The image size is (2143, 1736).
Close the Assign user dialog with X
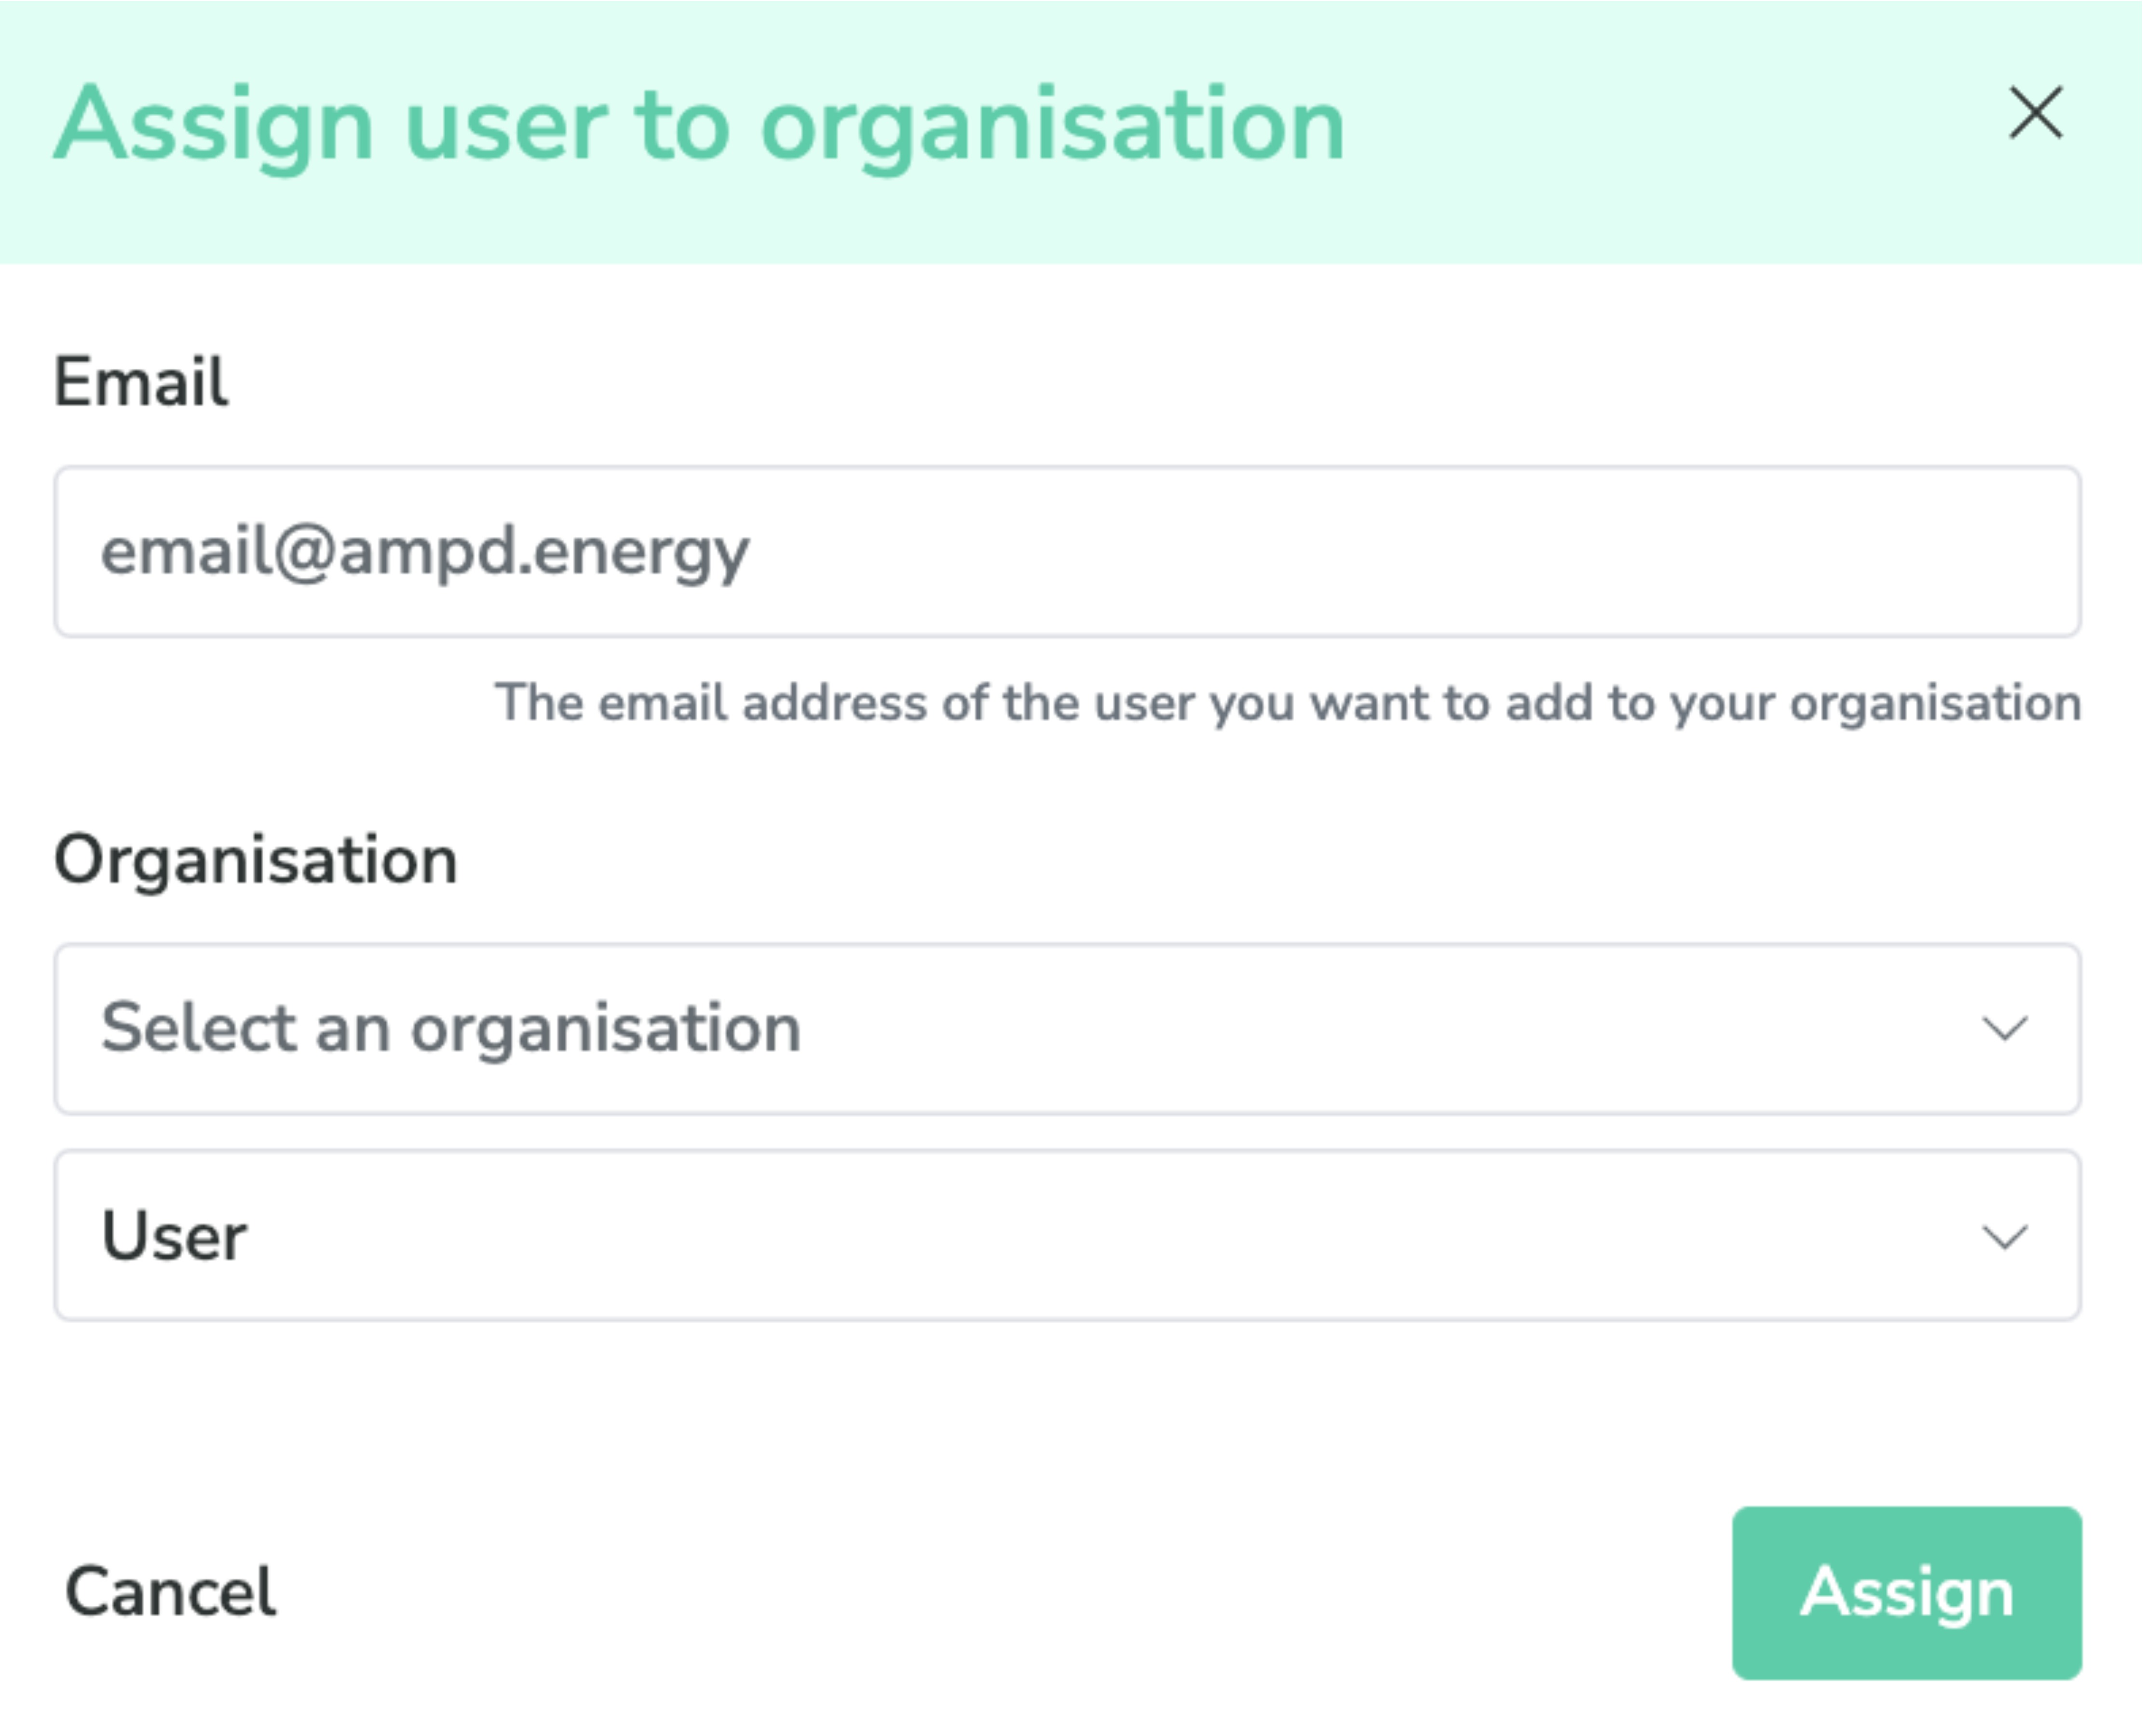(x=2036, y=112)
